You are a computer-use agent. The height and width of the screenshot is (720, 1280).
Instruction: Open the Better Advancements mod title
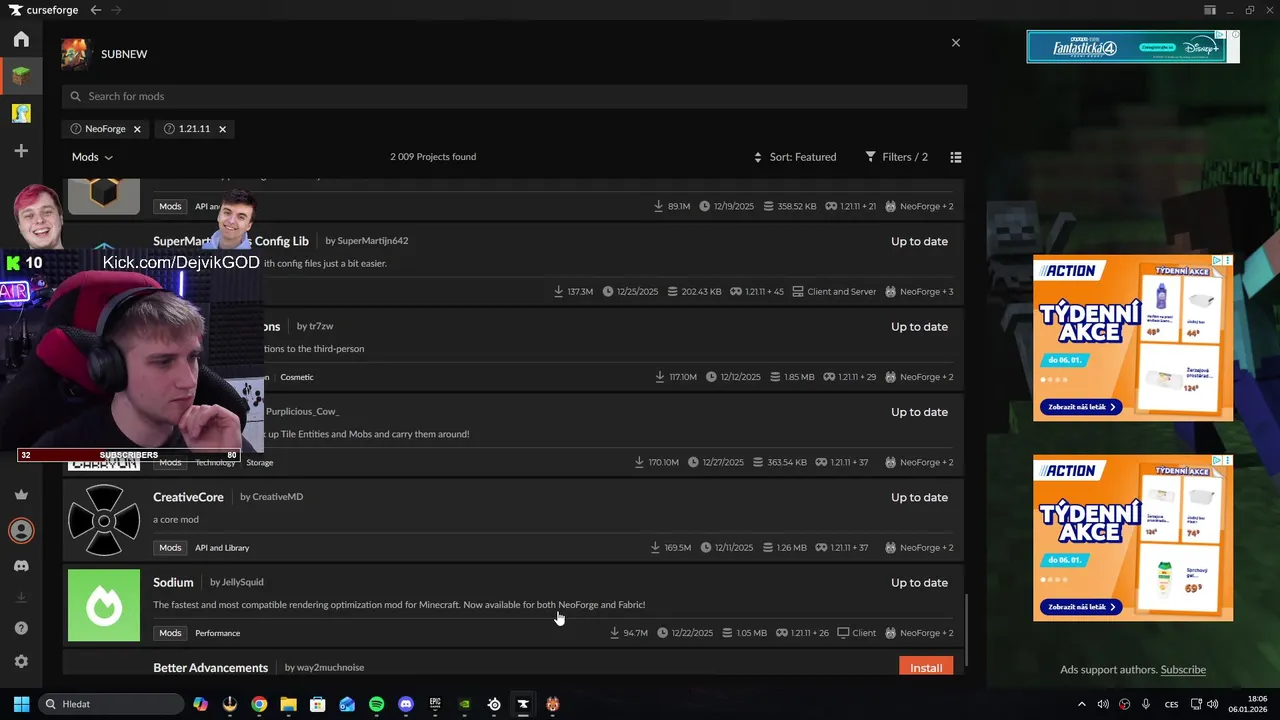coord(210,667)
